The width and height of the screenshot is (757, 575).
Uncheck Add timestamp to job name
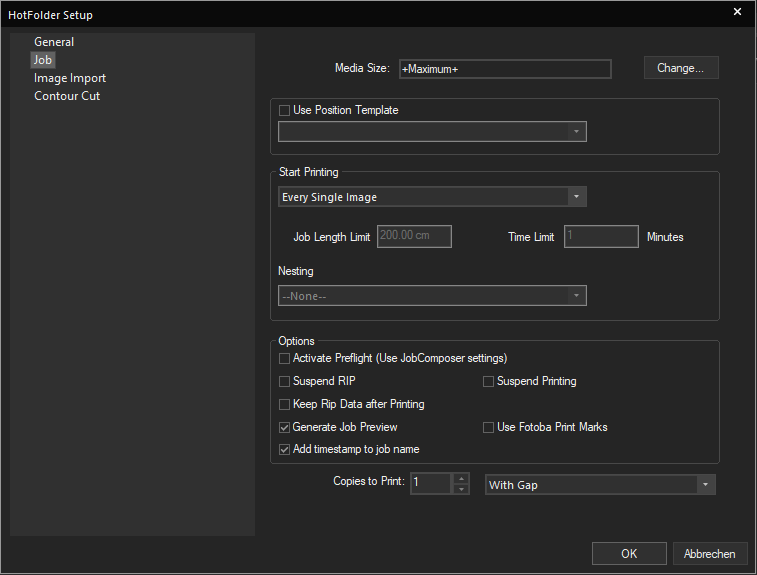pyautogui.click(x=284, y=450)
